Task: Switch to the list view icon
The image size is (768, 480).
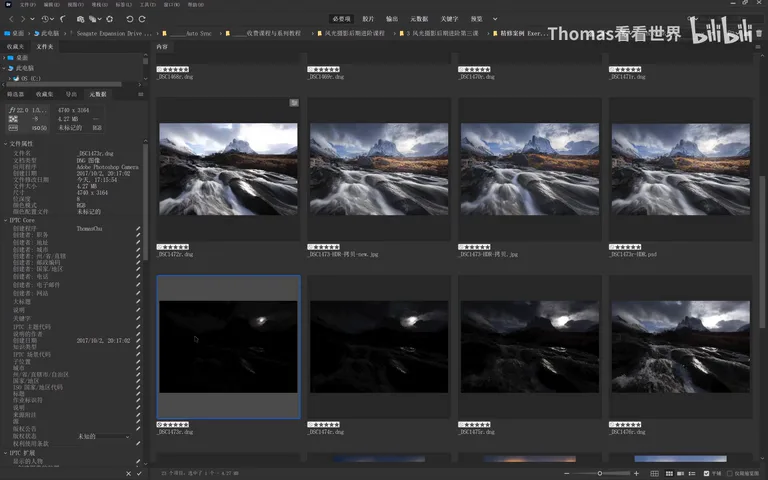Action: pyautogui.click(x=692, y=474)
